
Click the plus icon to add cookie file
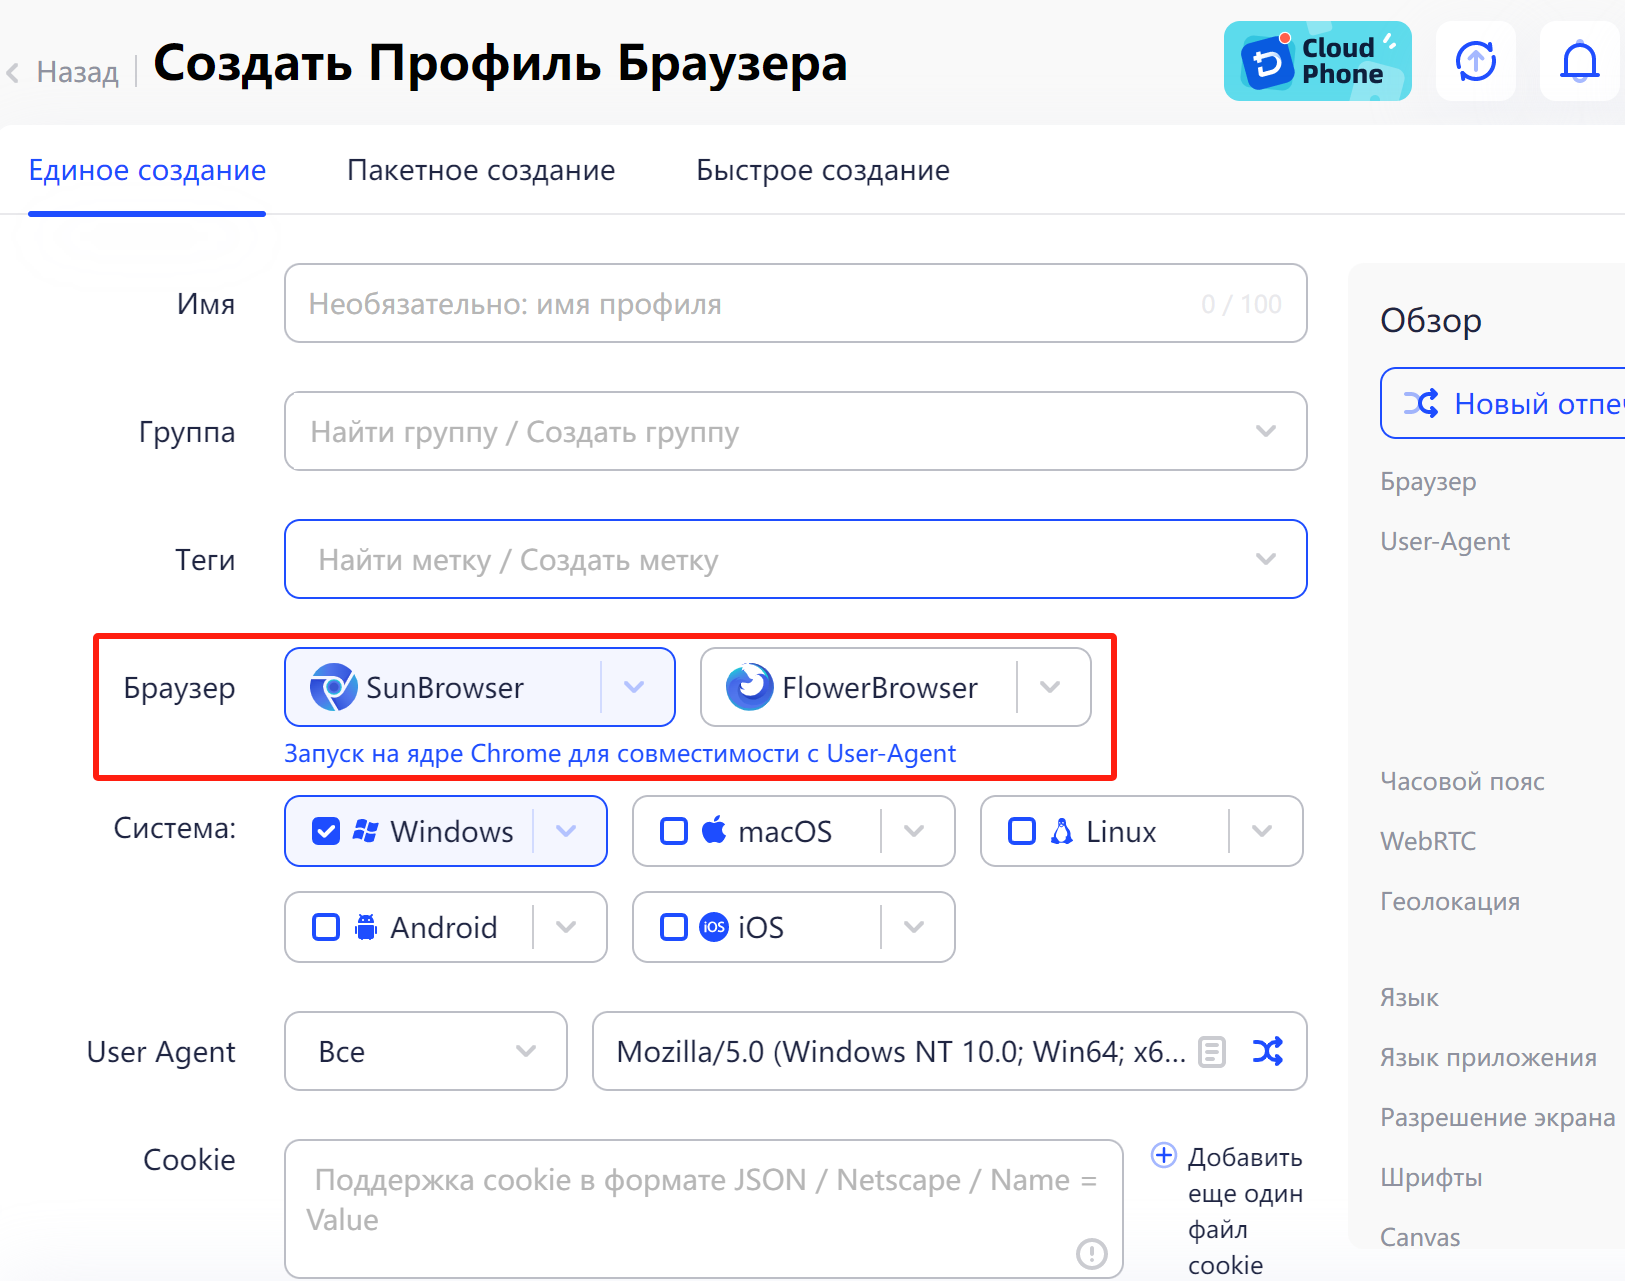tap(1164, 1155)
